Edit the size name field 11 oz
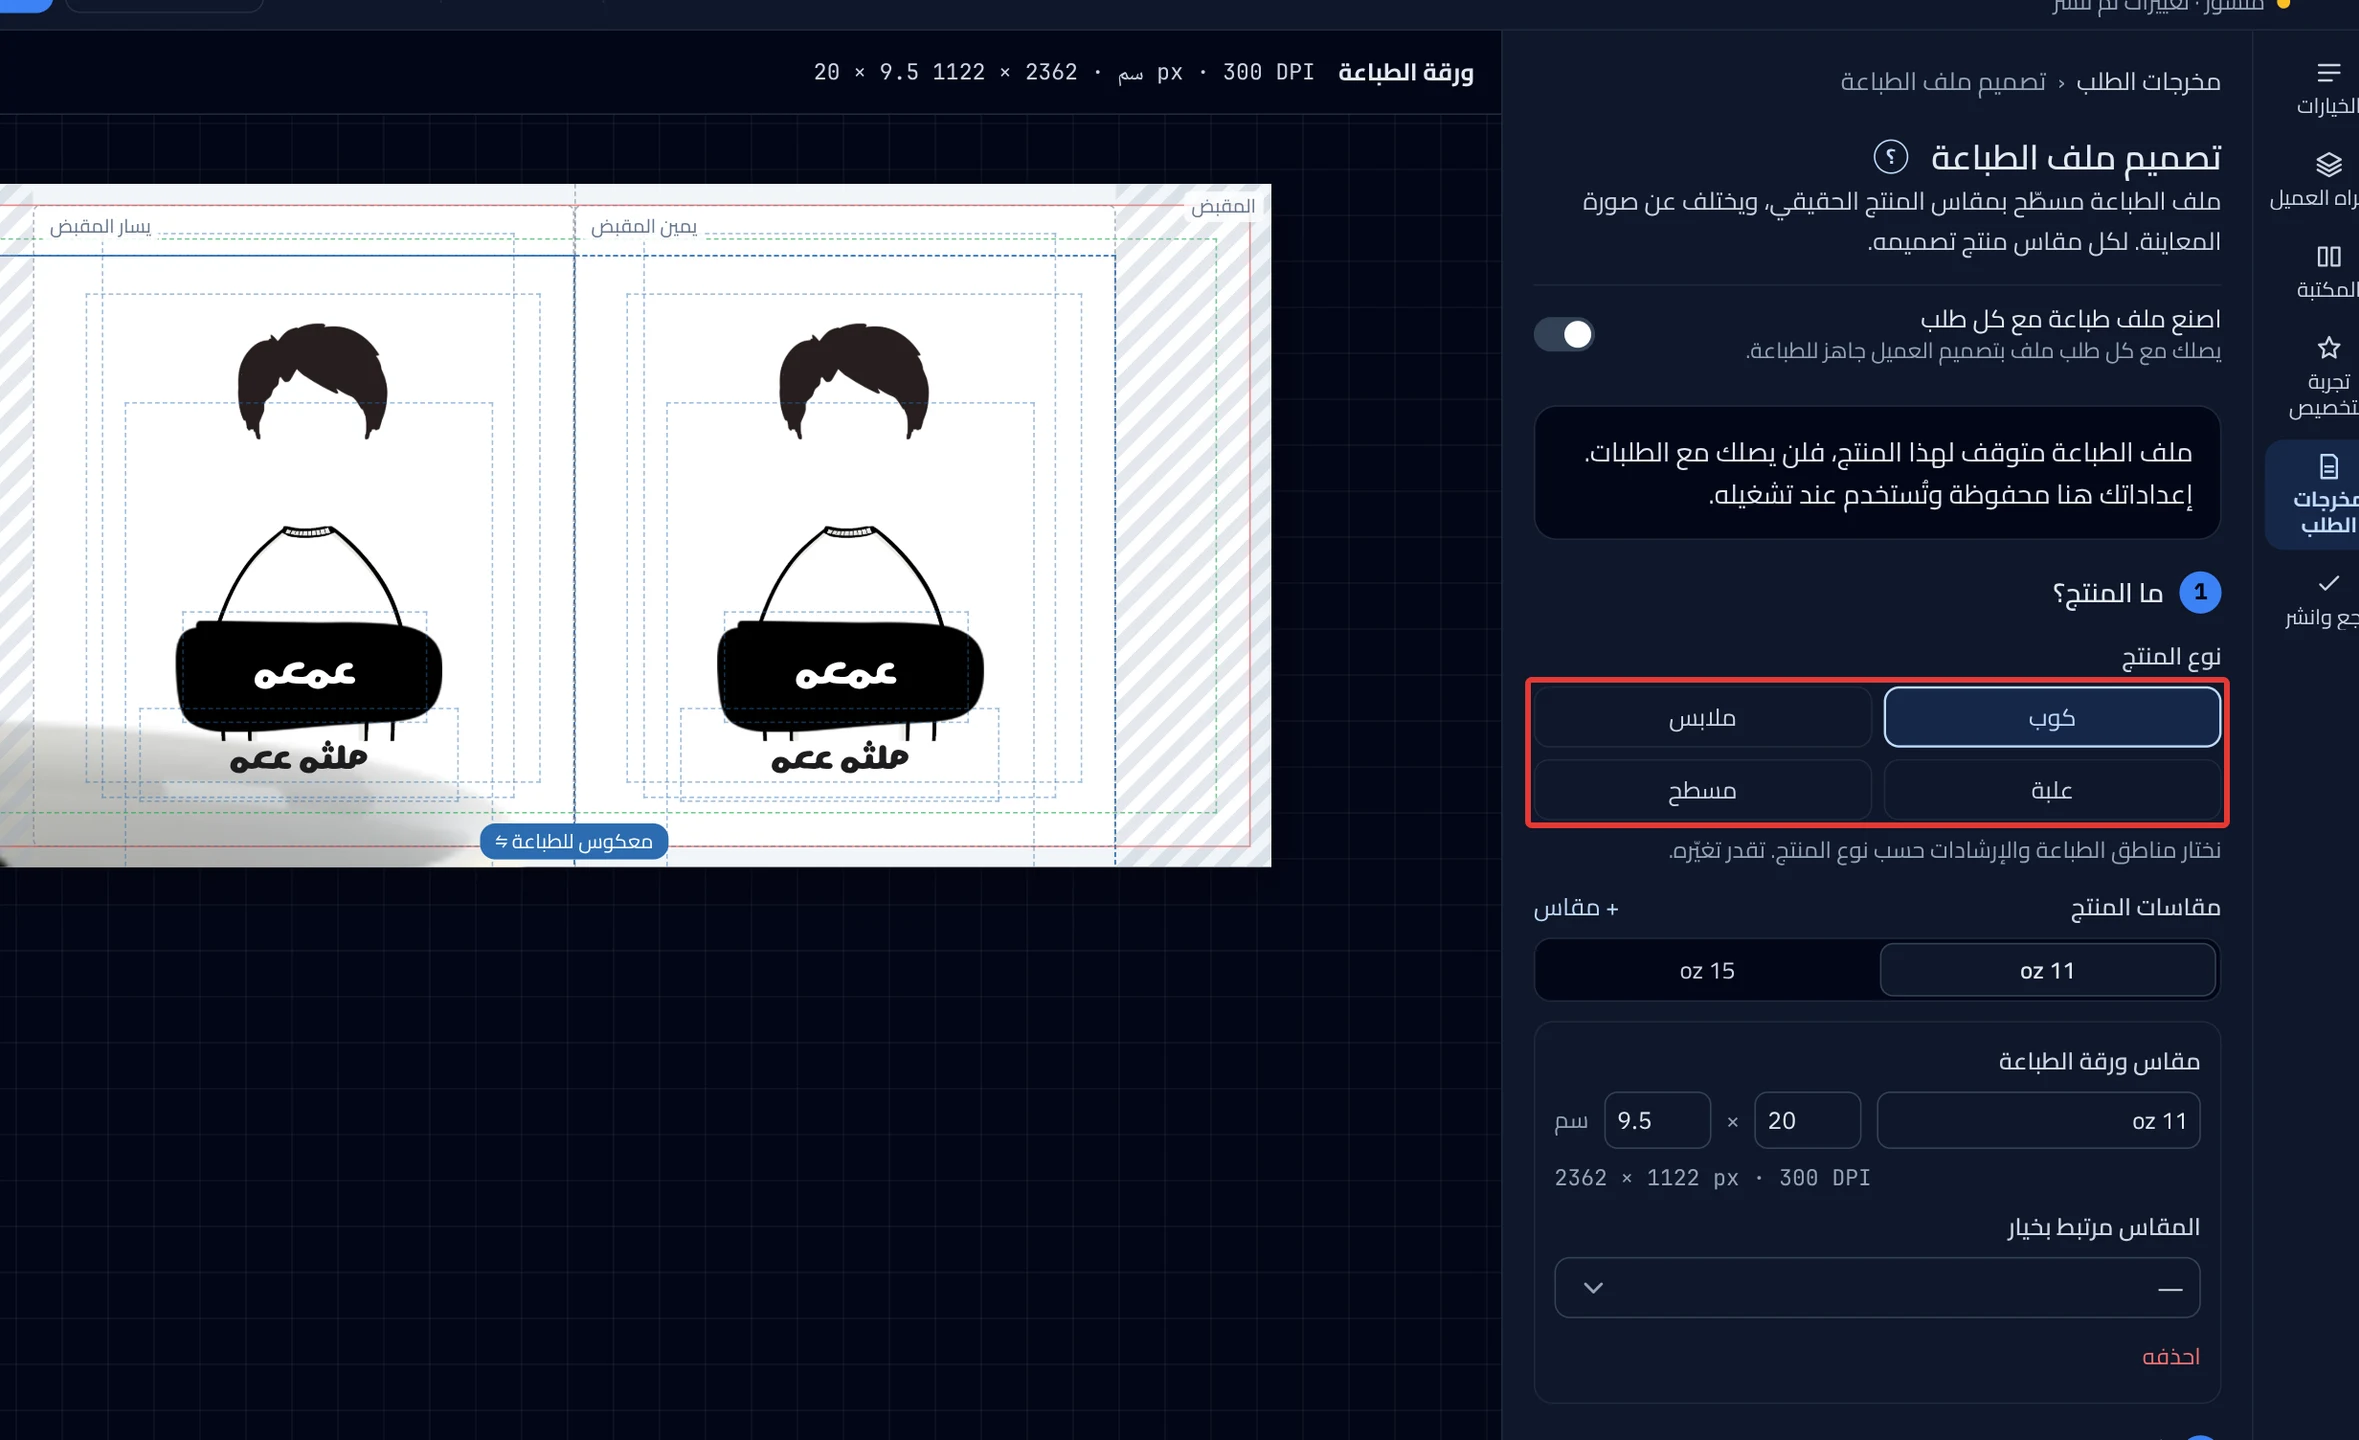The width and height of the screenshot is (2359, 1440). click(x=2038, y=1120)
